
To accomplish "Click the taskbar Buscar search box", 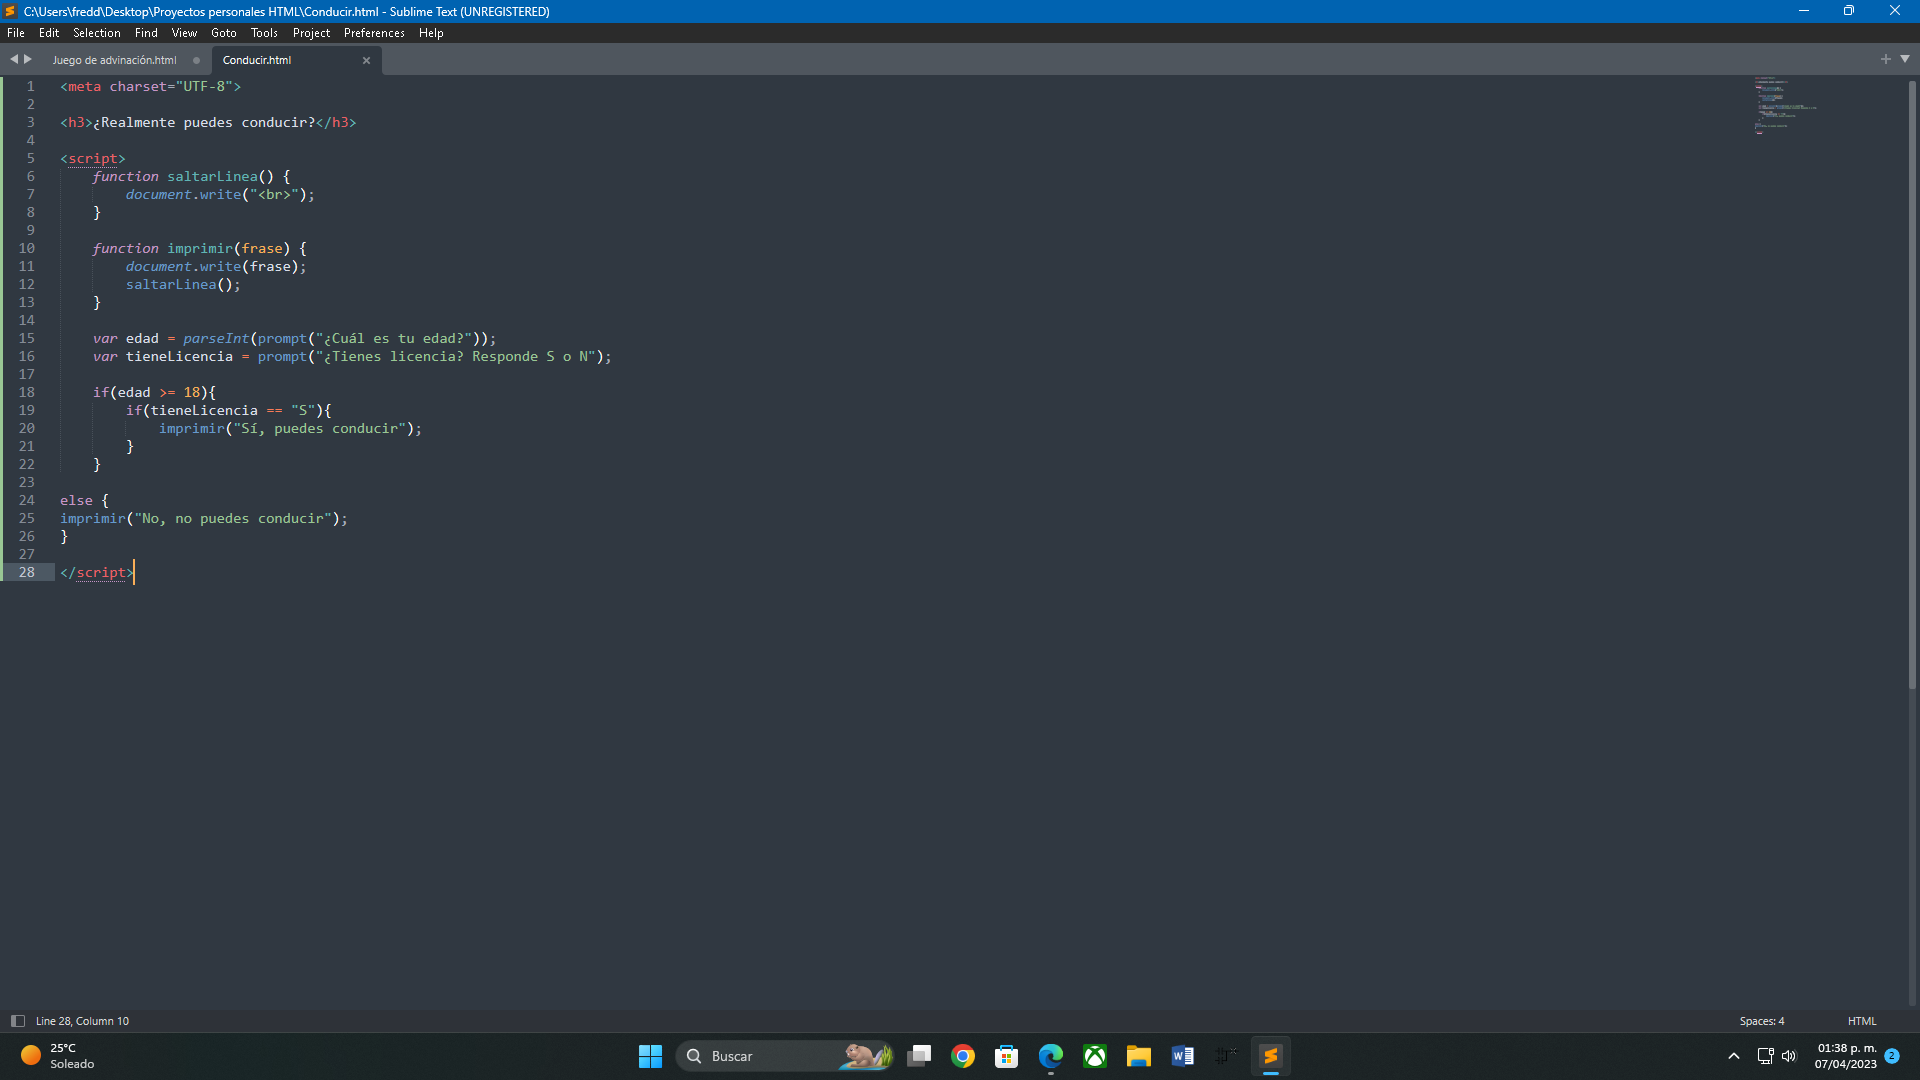I will tap(786, 1056).
